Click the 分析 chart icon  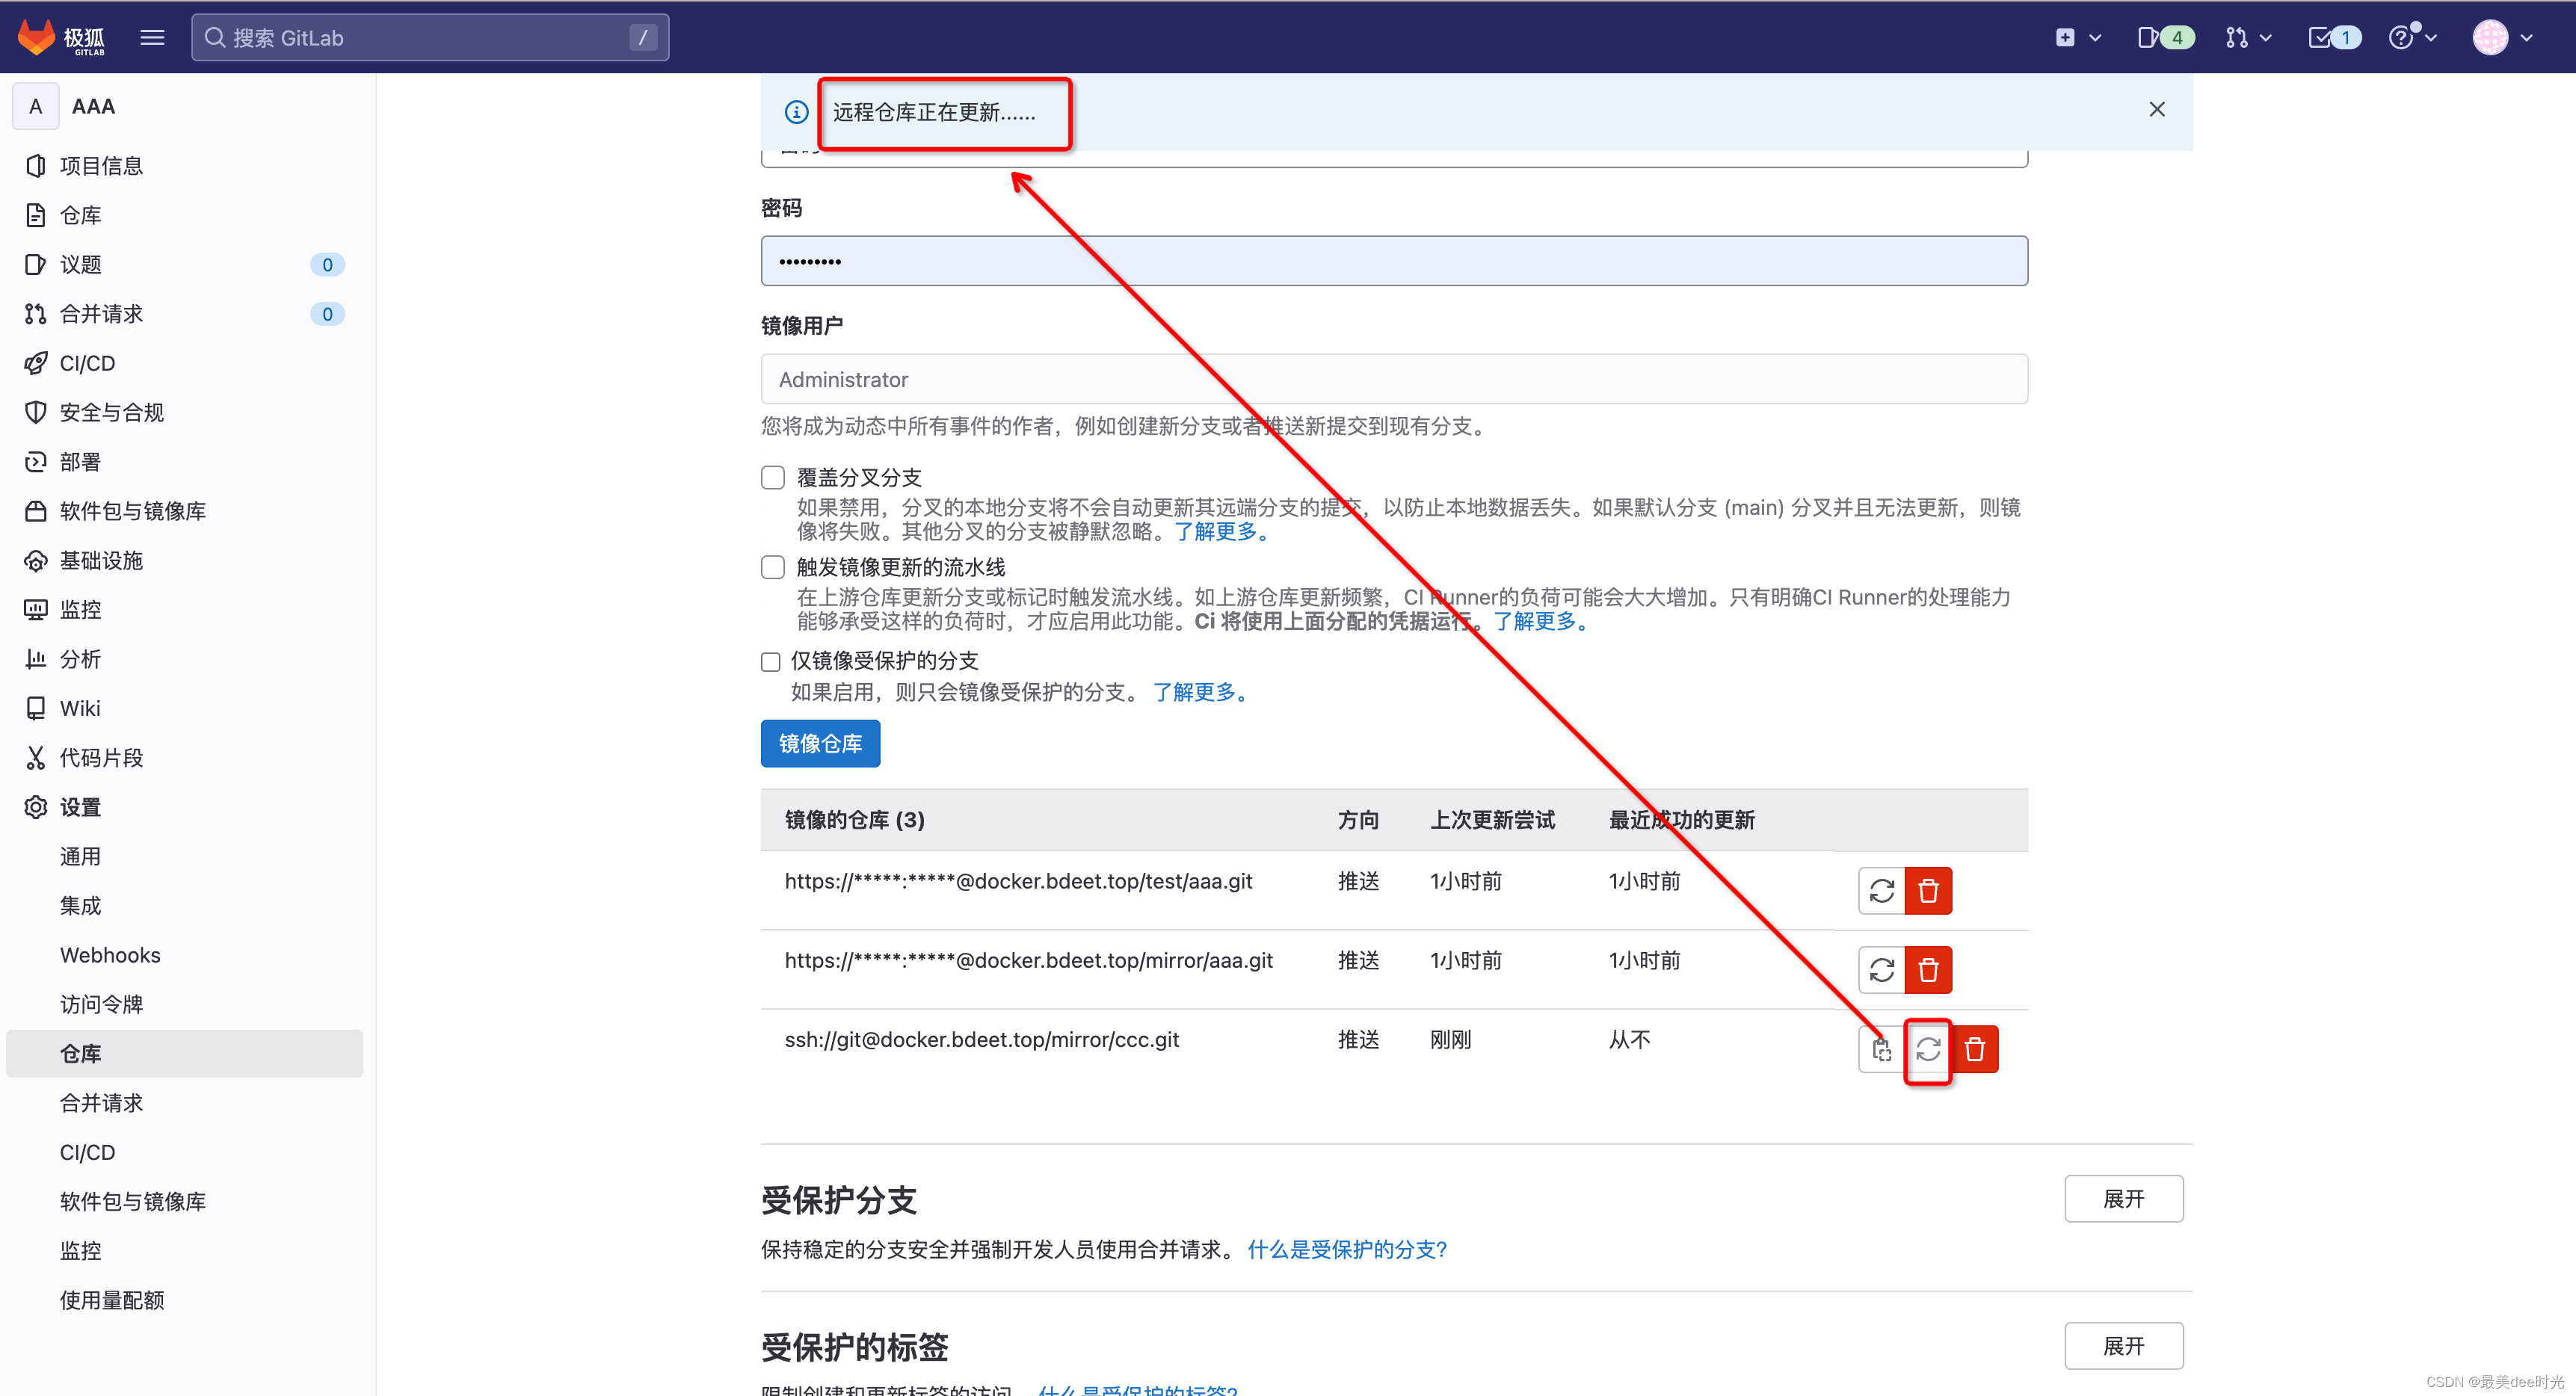(36, 659)
